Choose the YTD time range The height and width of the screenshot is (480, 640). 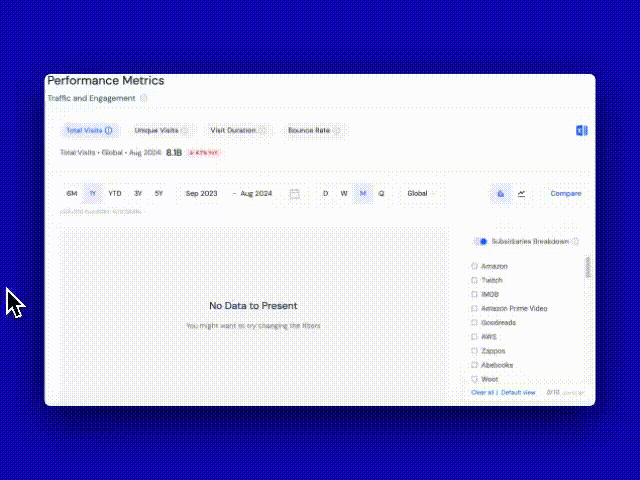(x=115, y=193)
